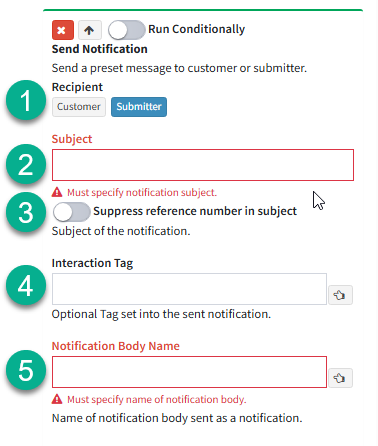Select Customer as recipient
This screenshot has height=446, width=378.
(79, 107)
